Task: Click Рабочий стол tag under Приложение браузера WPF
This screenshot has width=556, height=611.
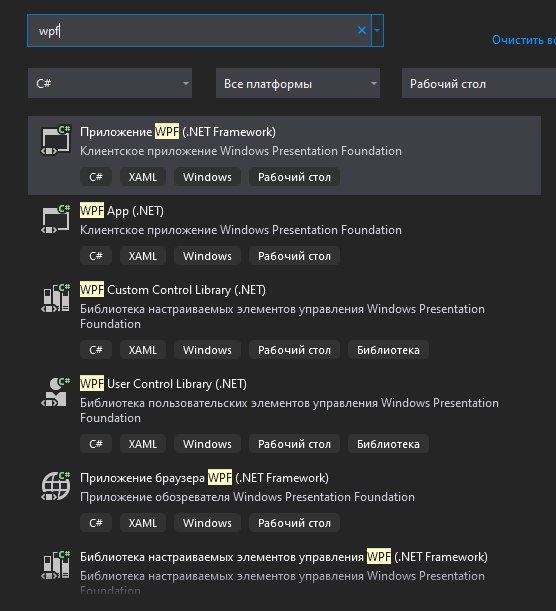Action: [x=294, y=523]
